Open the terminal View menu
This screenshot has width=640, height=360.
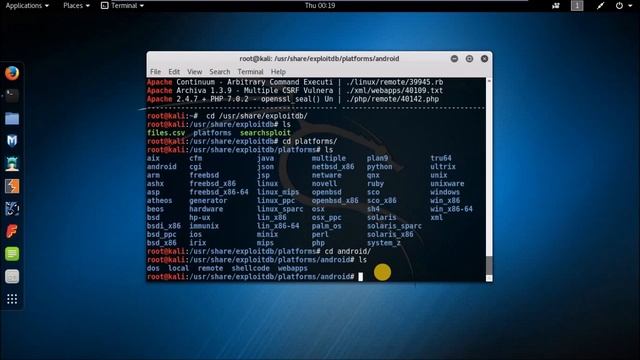pos(195,72)
